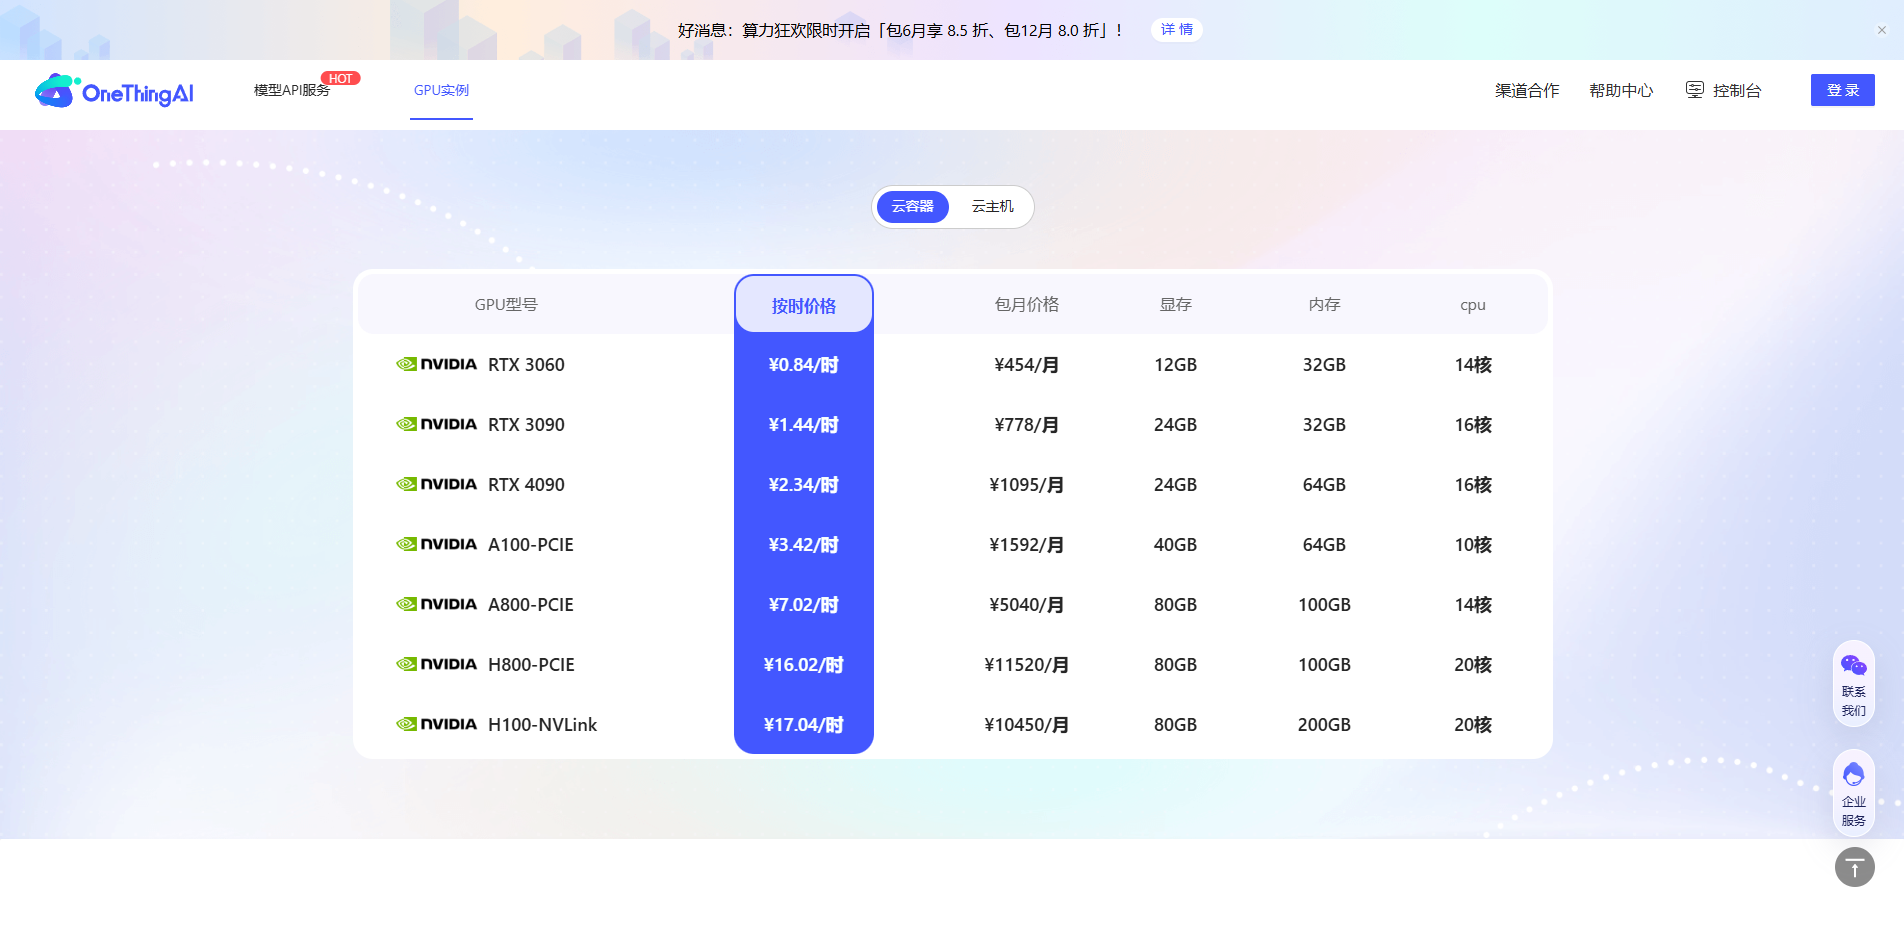The width and height of the screenshot is (1904, 937).
Task: Select the A100-PCIE model name
Action: [x=531, y=545]
